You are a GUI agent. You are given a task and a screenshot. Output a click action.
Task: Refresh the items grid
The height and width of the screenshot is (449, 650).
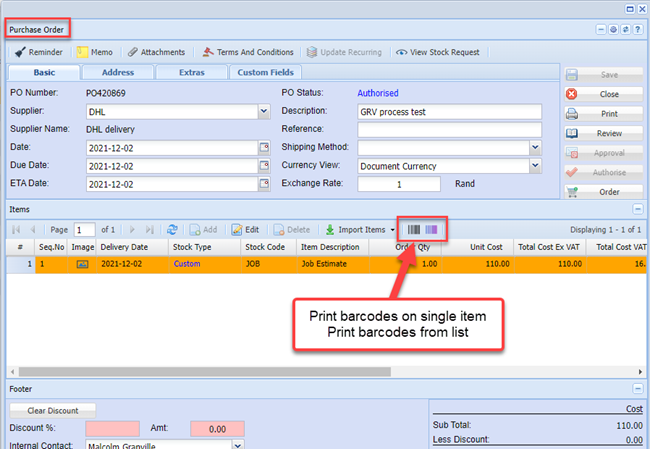[x=172, y=230]
